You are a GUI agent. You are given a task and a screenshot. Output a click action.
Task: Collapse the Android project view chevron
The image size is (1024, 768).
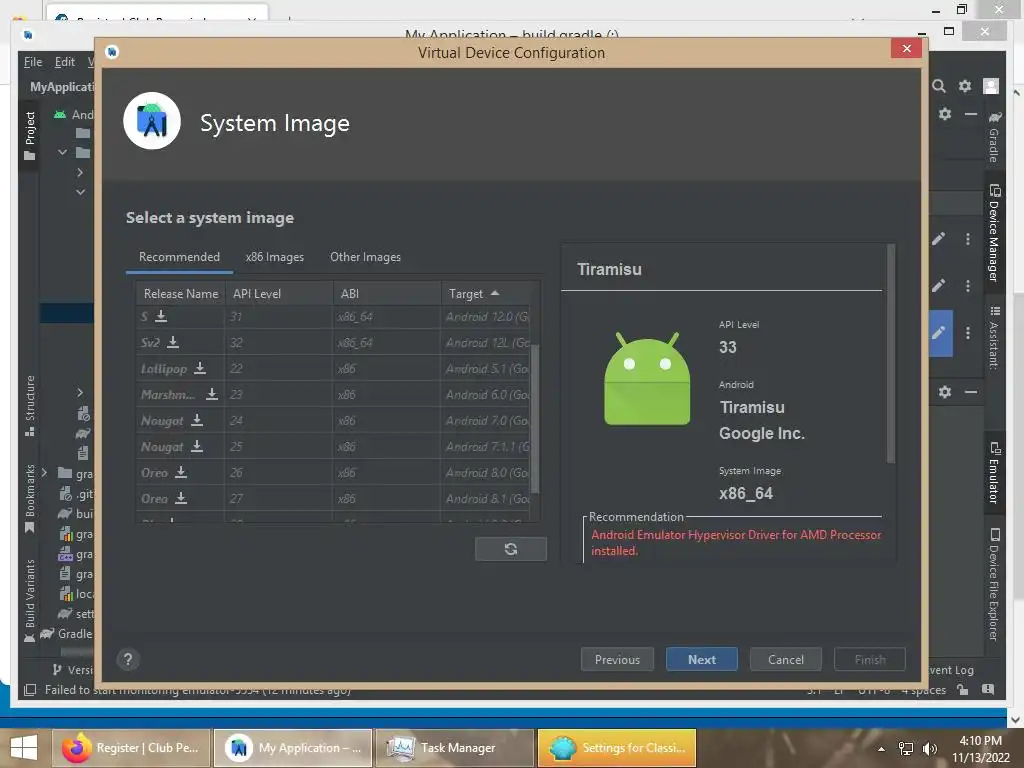click(x=62, y=152)
